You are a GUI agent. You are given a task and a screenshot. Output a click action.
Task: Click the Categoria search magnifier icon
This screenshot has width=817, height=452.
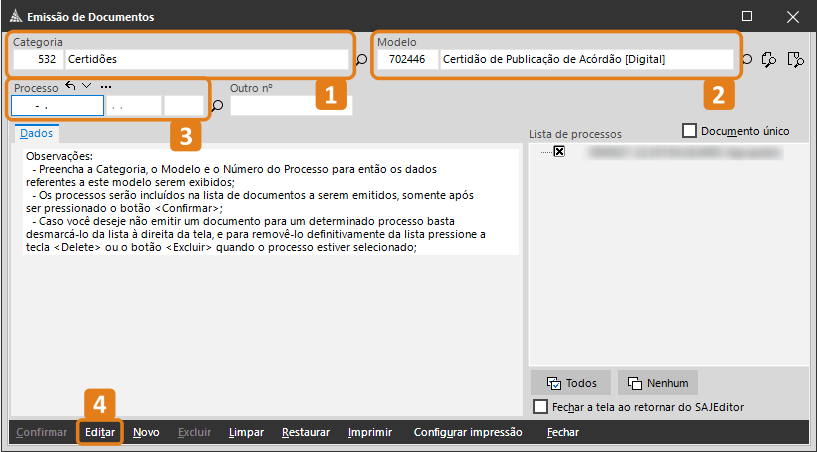point(362,60)
